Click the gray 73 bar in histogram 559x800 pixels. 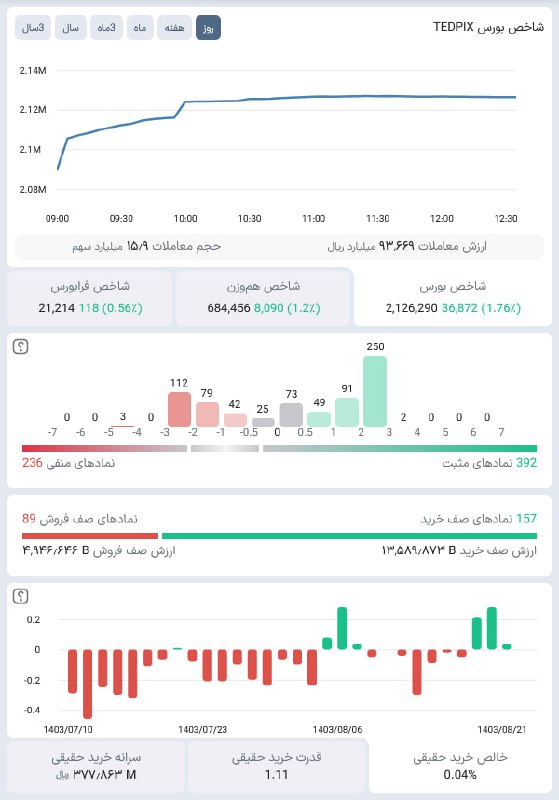coord(291,415)
